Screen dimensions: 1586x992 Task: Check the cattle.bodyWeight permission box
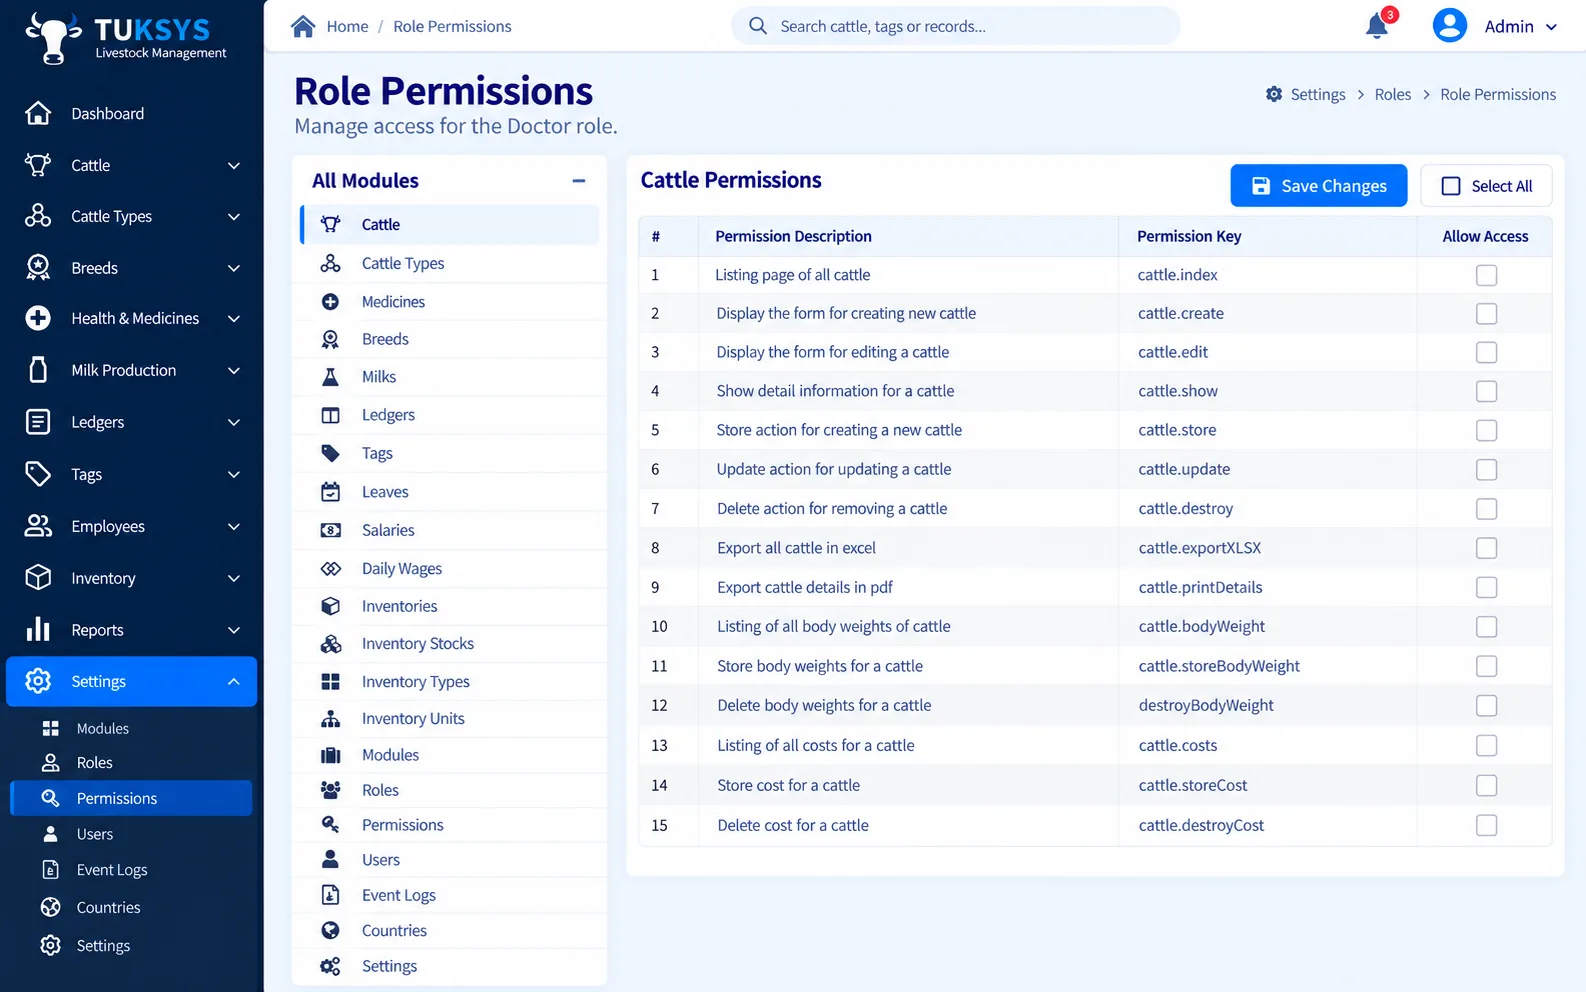(1486, 627)
